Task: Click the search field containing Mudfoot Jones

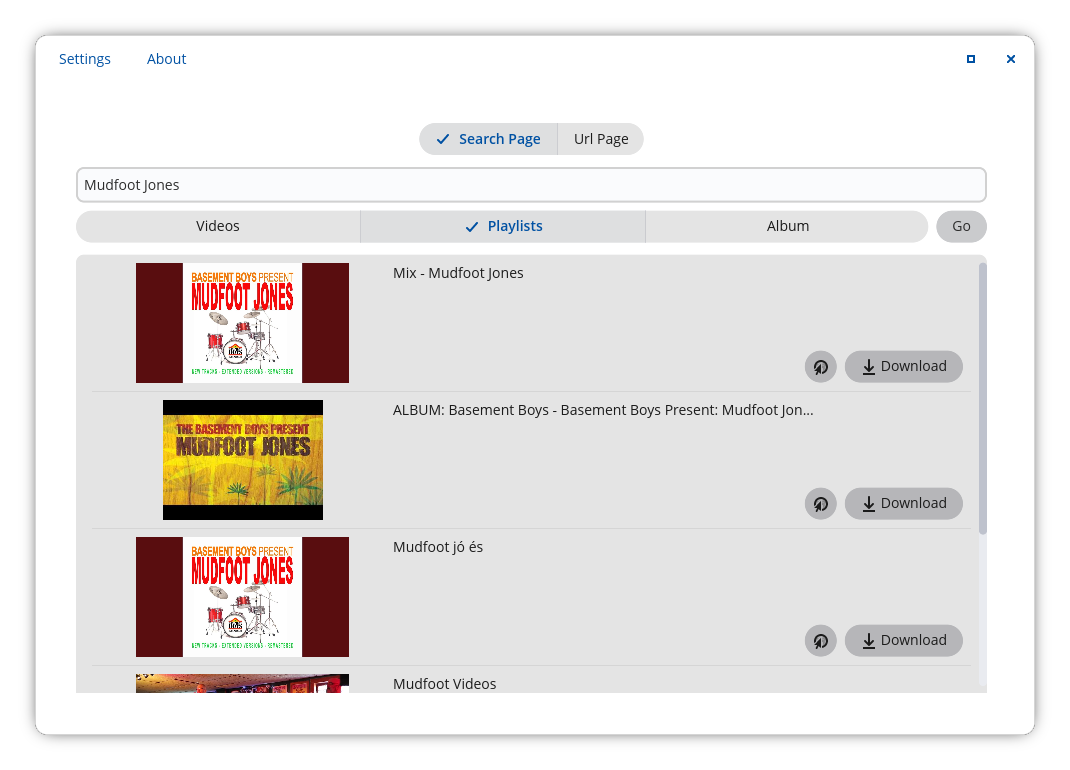Action: point(530,185)
